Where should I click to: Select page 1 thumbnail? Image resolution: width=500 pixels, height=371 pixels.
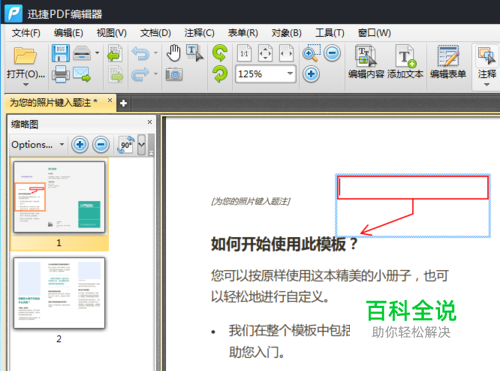pos(59,197)
